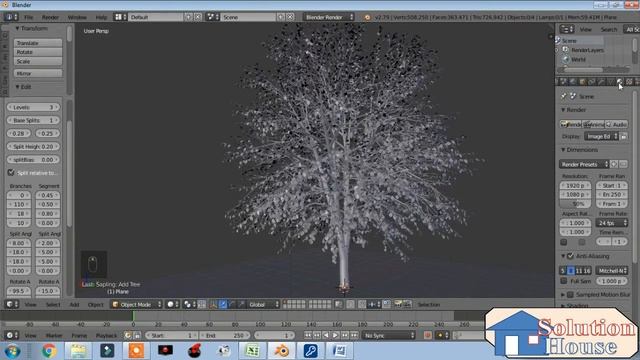Toggle the auto keyframe record button
Viewport: 640px width, 360px height.
click(x=428, y=336)
